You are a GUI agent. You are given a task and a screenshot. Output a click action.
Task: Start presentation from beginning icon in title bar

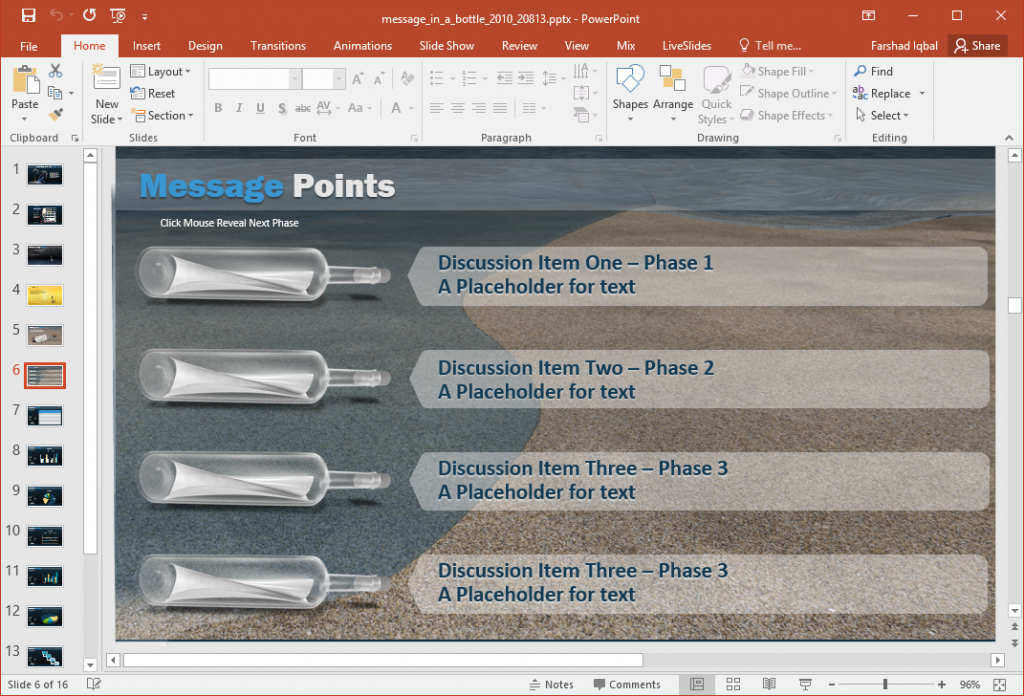click(x=118, y=16)
